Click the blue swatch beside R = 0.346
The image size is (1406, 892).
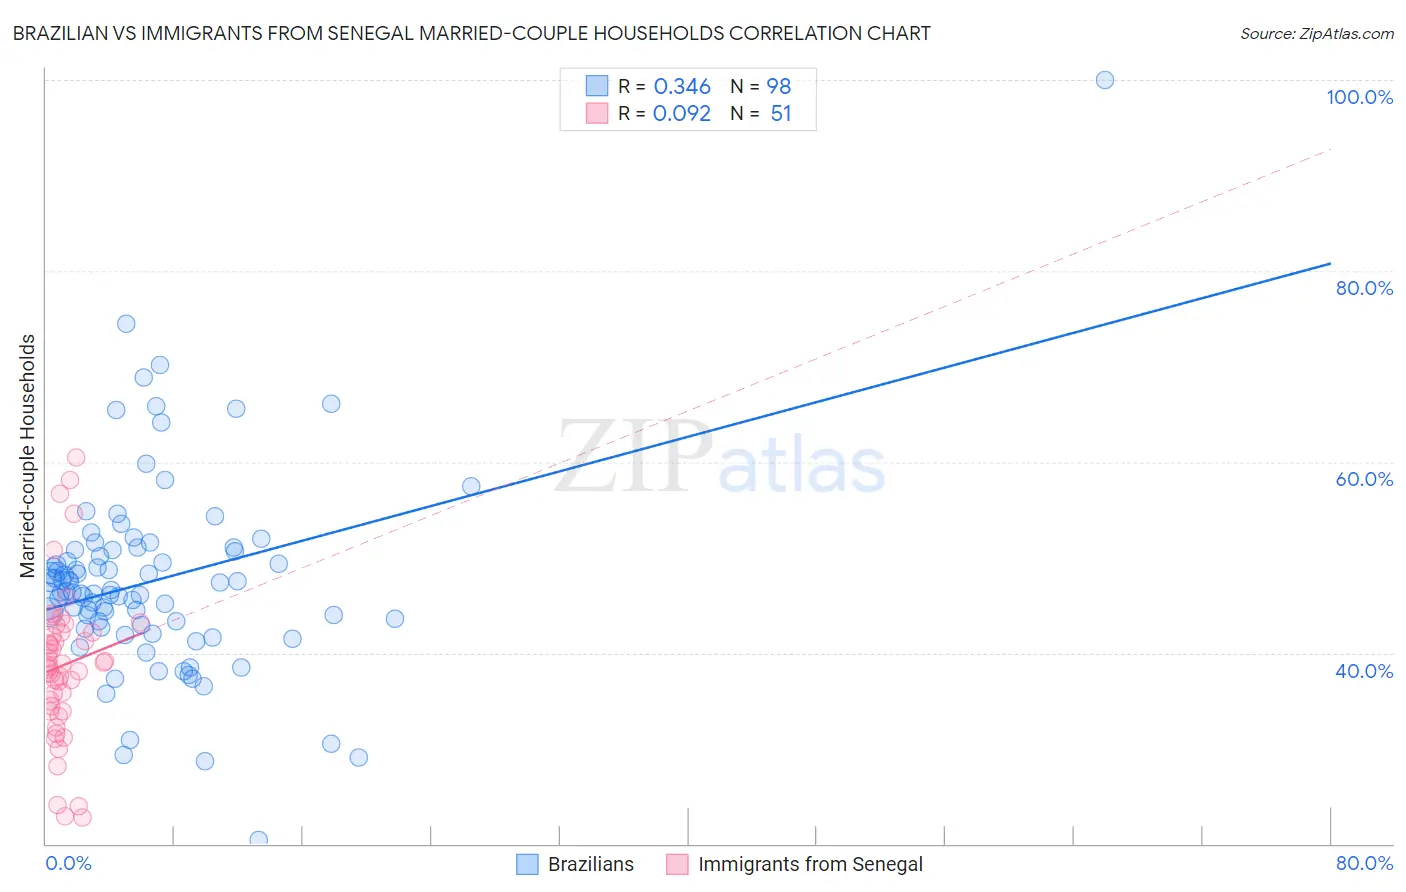597,86
